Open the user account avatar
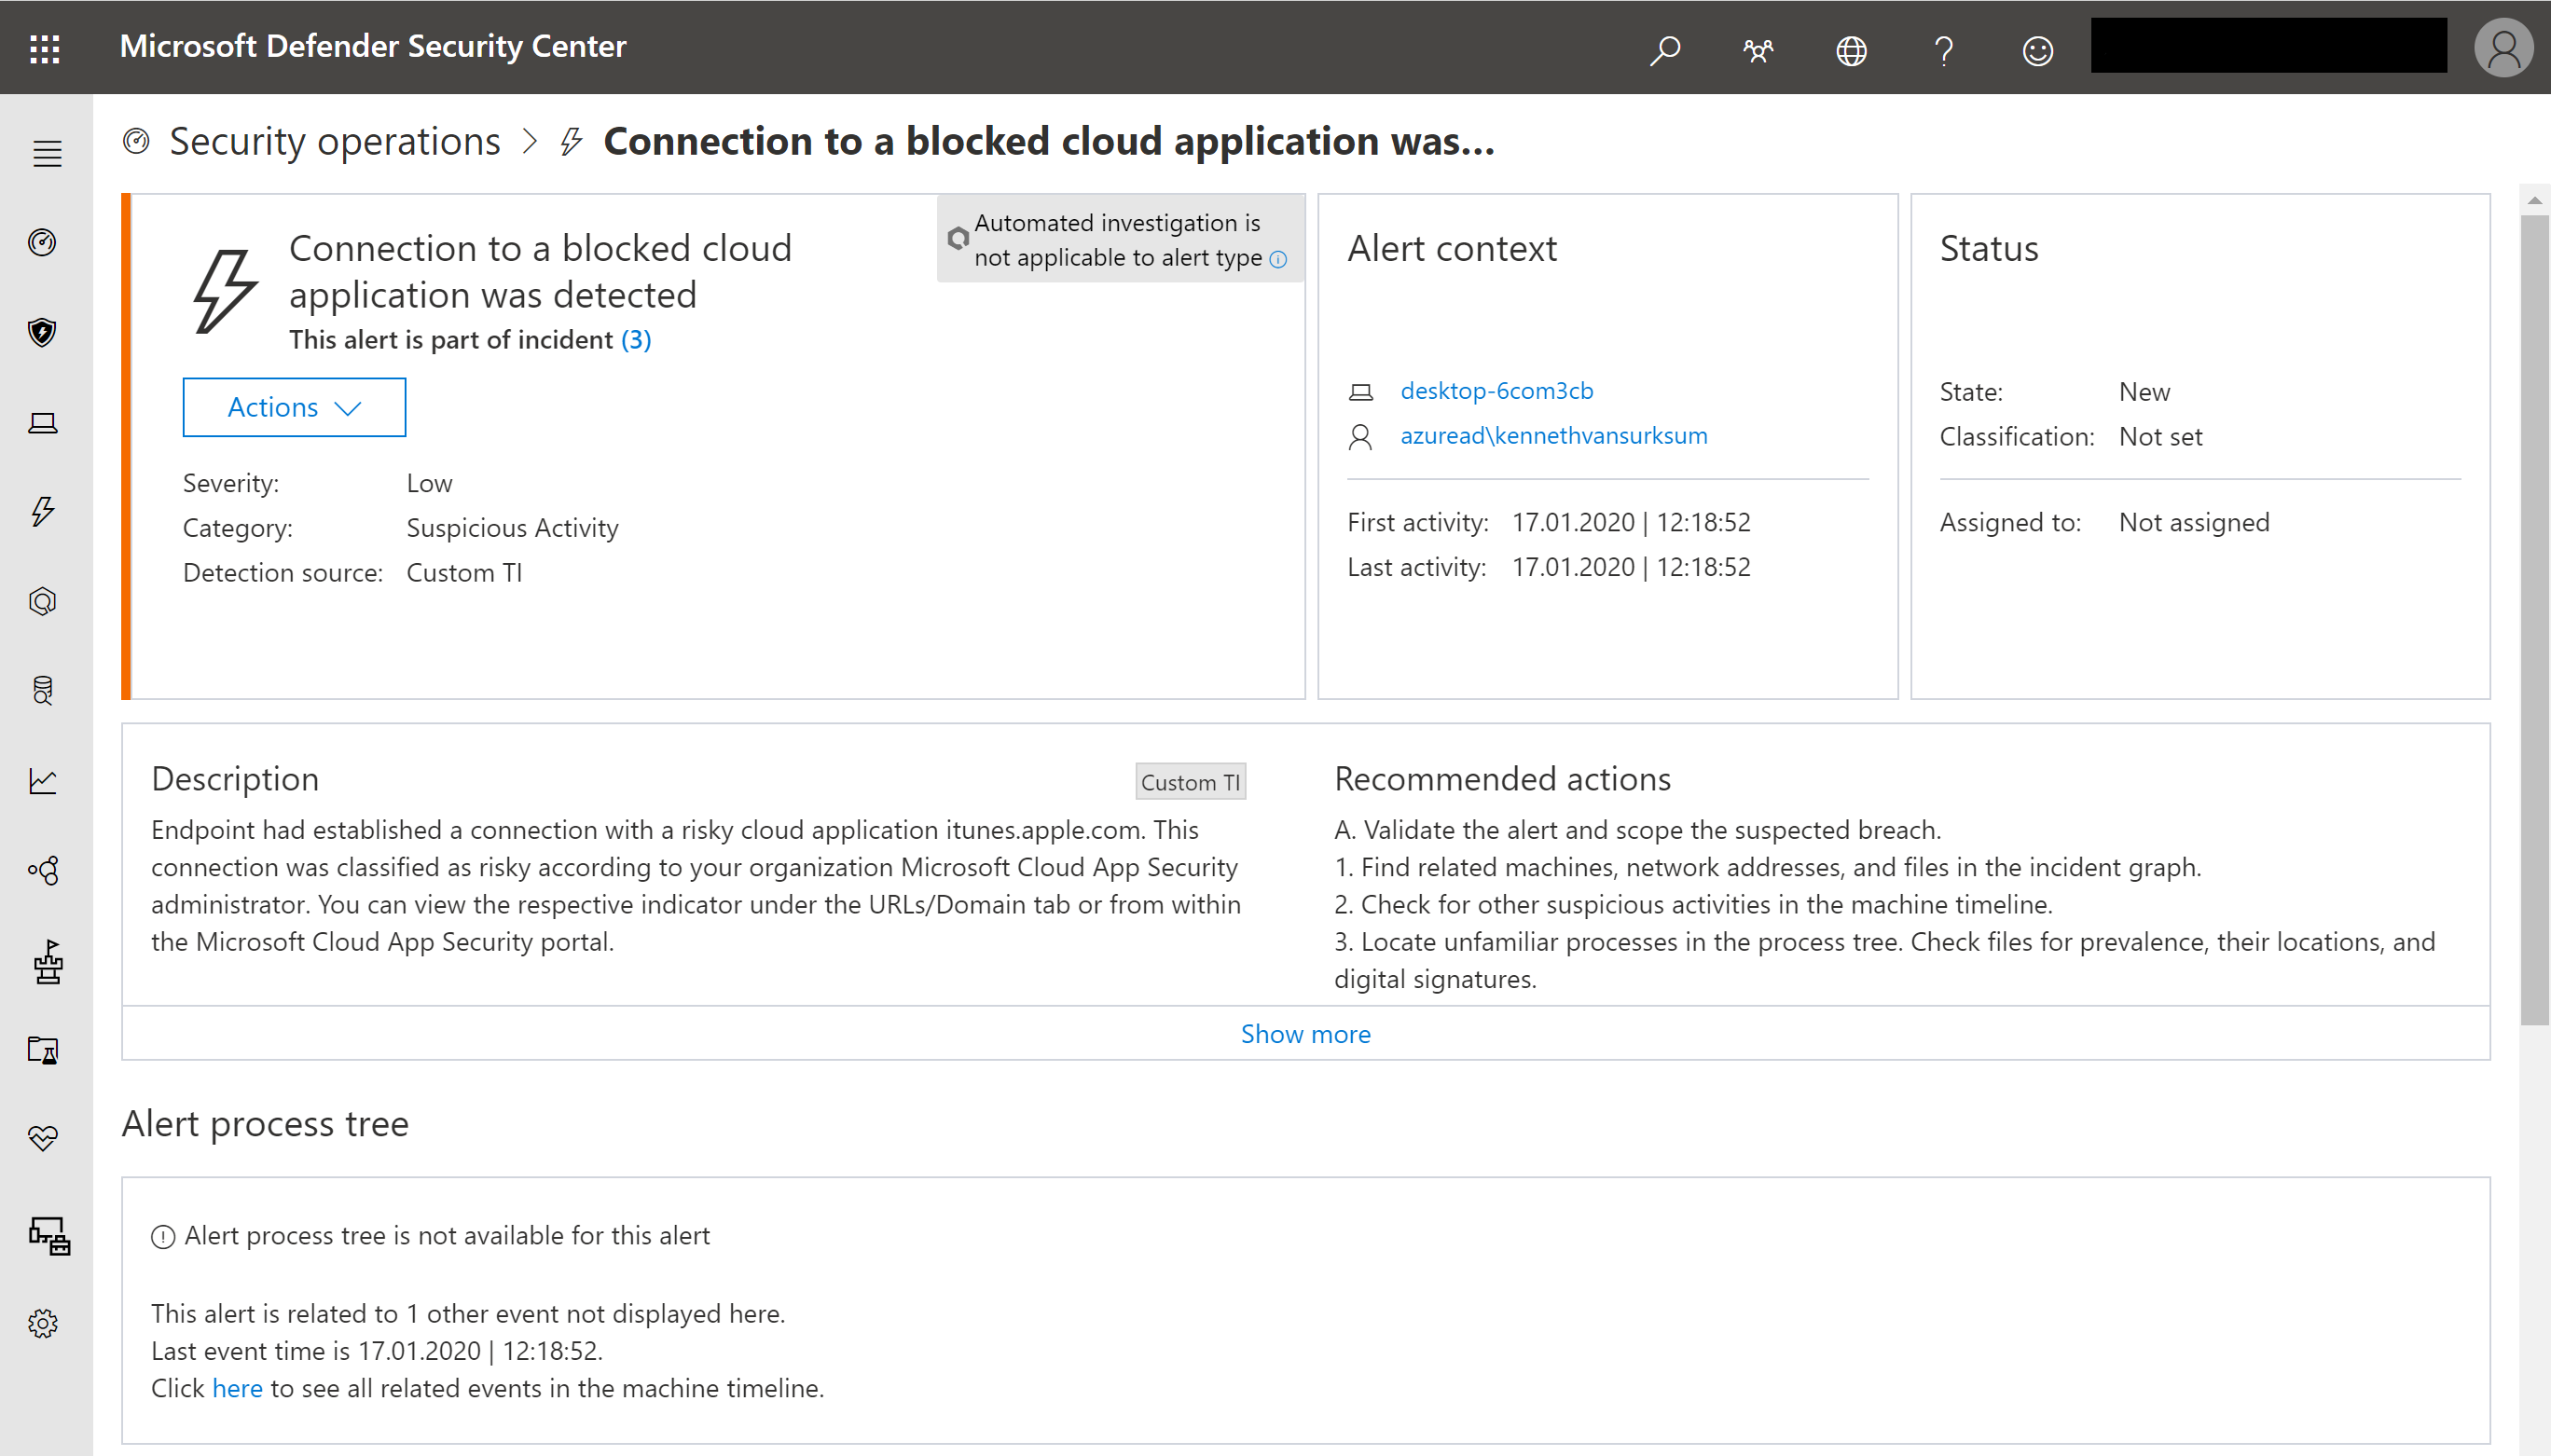 [x=2503, y=48]
